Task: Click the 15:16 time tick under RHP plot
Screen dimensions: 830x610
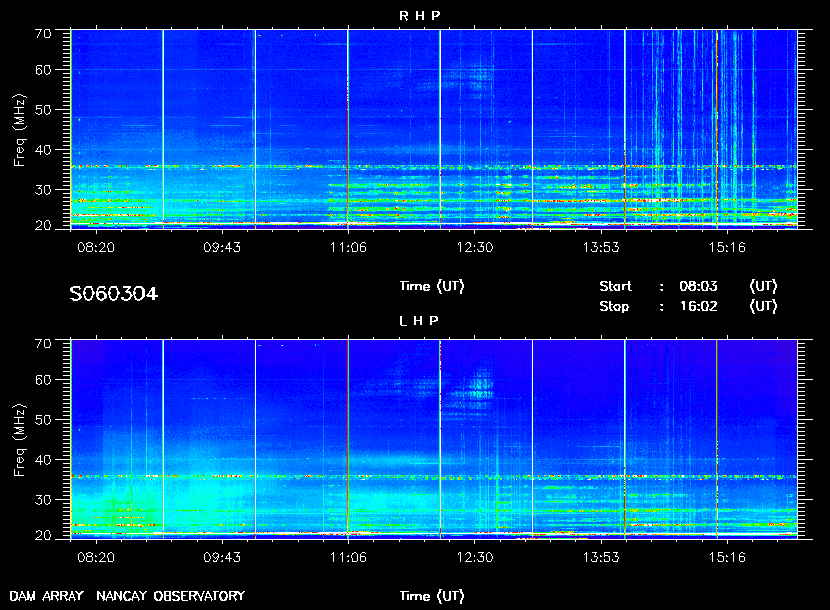Action: point(727,247)
